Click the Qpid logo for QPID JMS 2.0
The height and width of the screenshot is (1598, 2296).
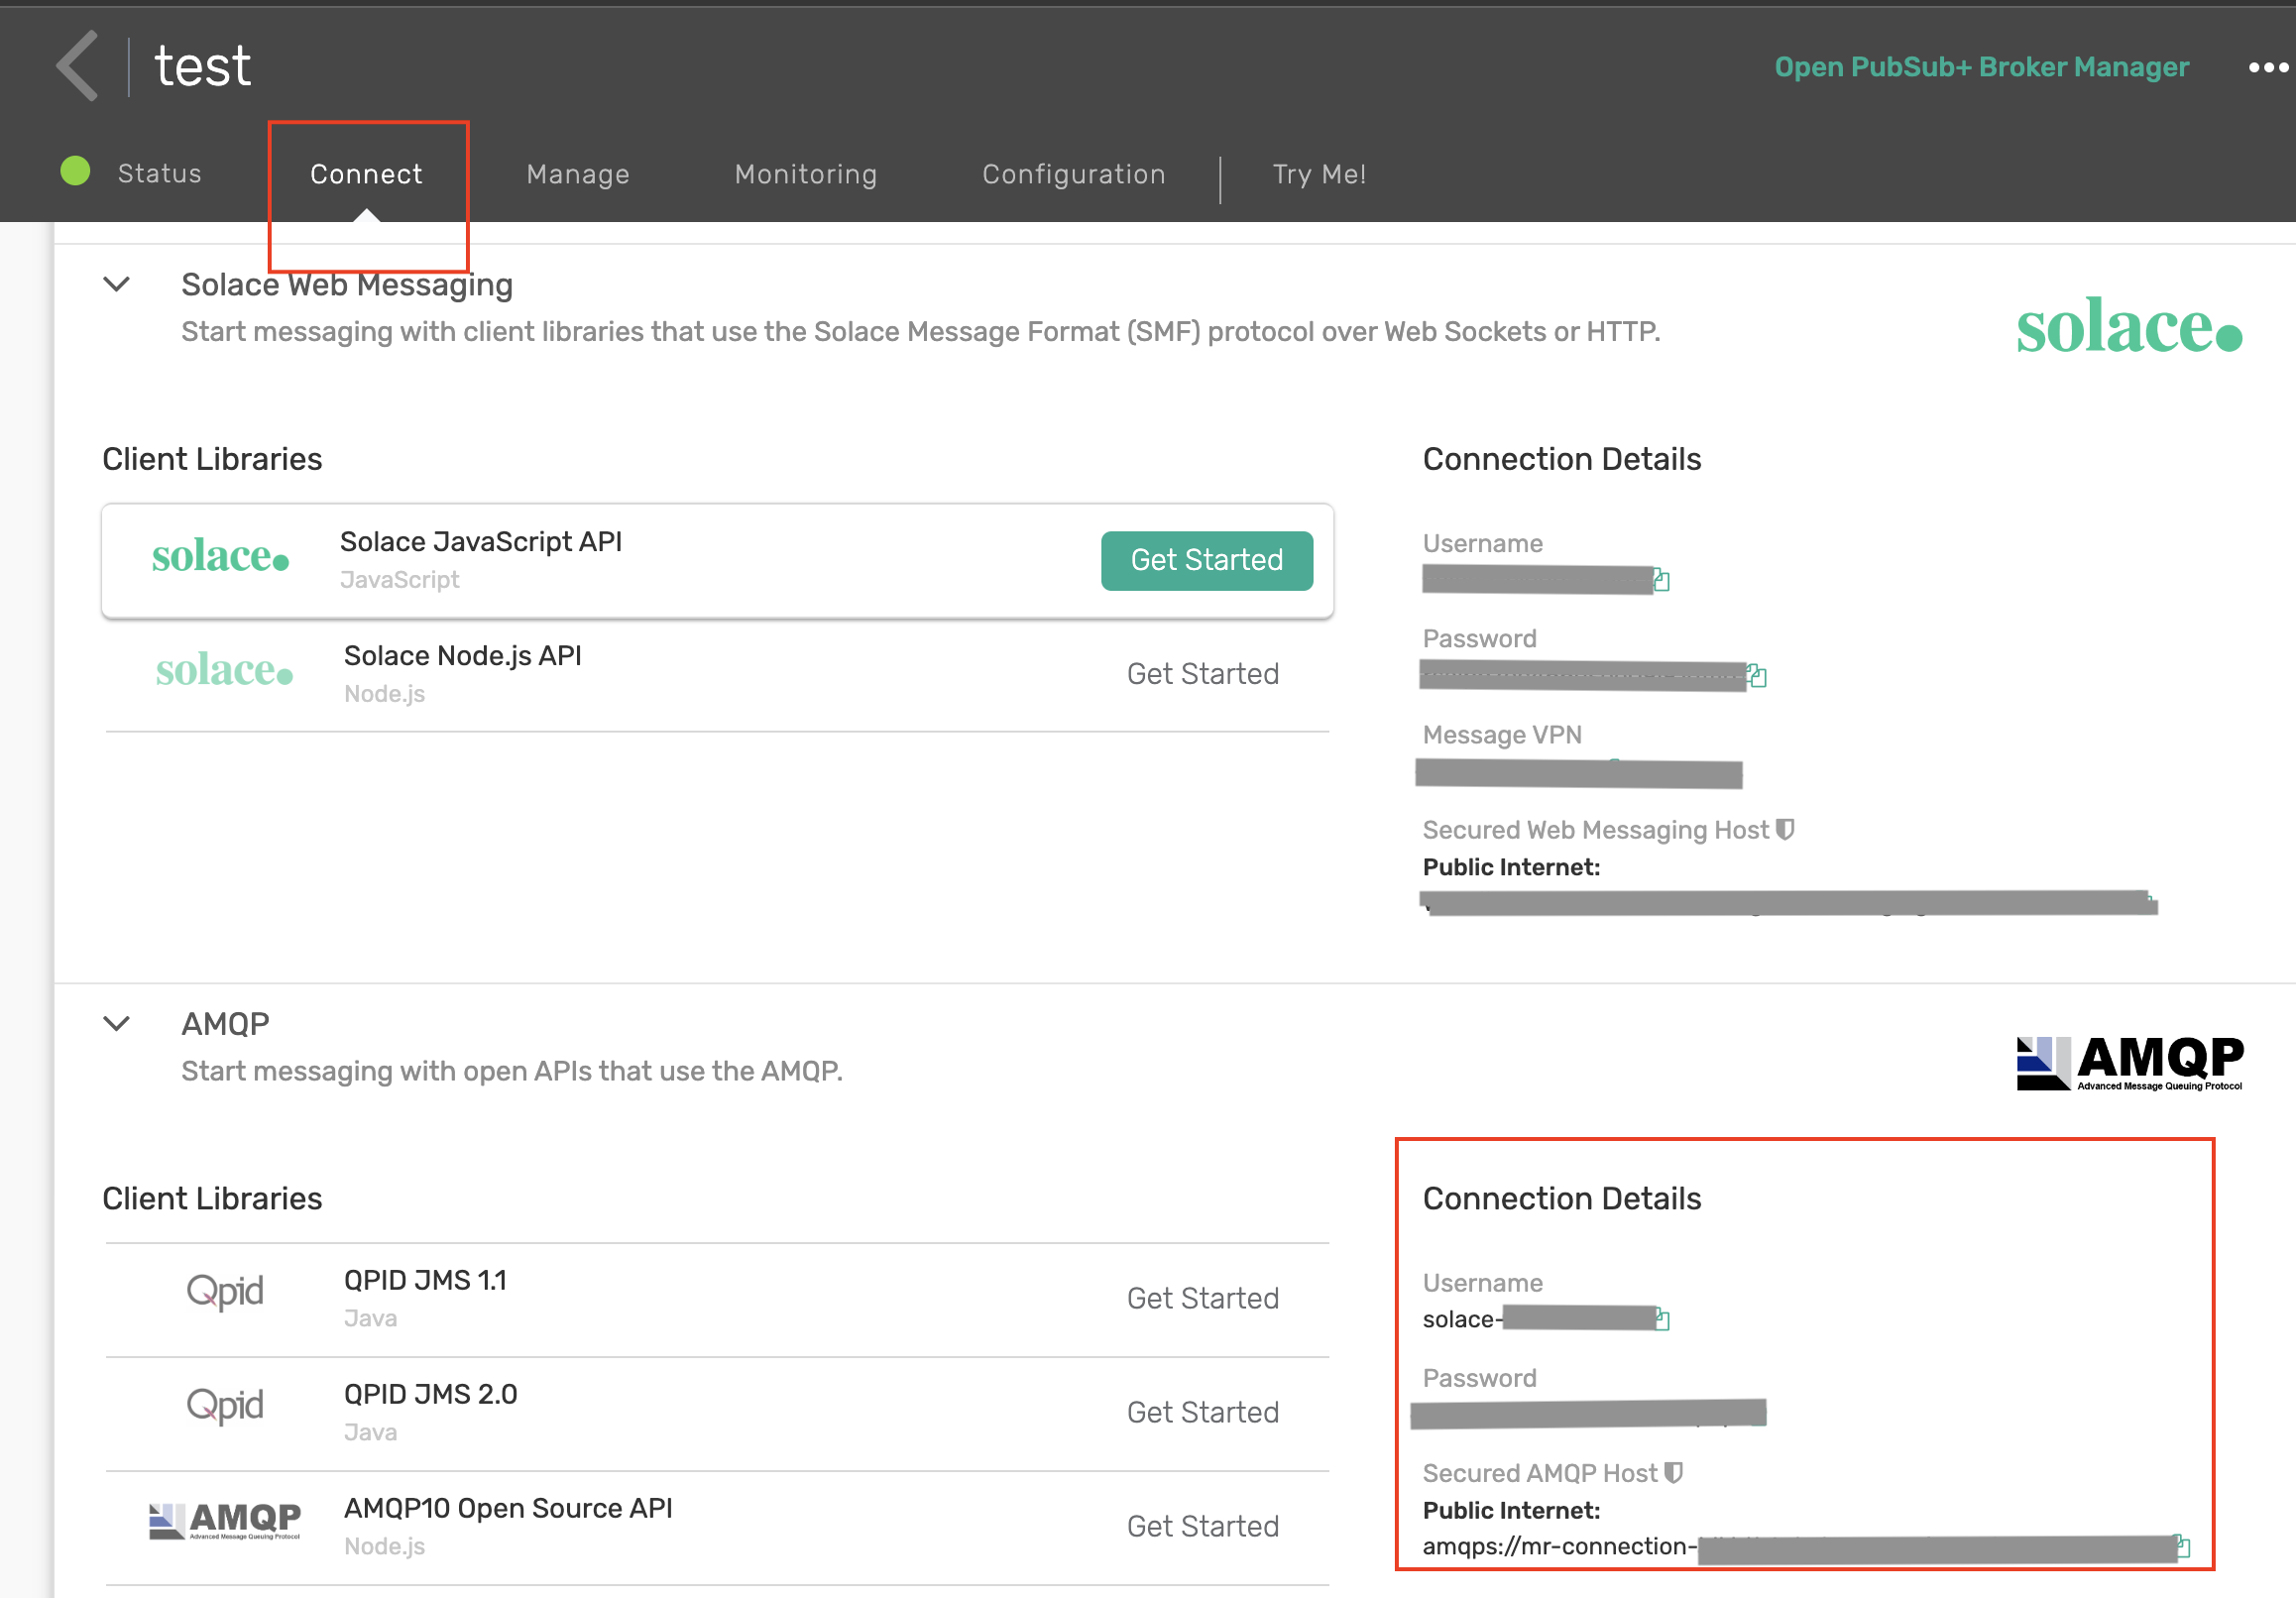pos(225,1405)
